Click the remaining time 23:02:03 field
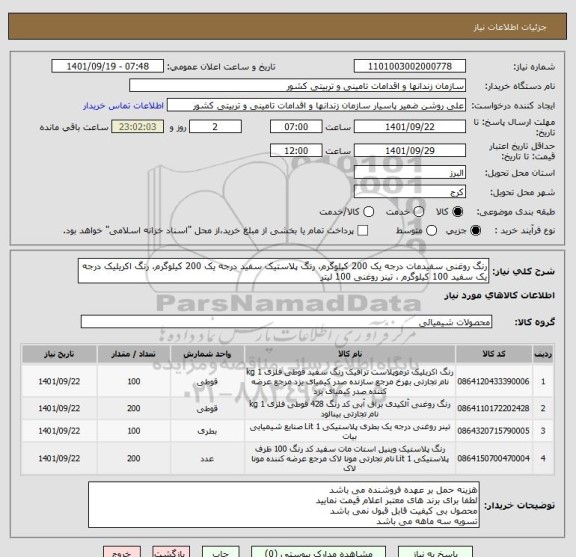This screenshot has height=557, width=576. coord(138,127)
